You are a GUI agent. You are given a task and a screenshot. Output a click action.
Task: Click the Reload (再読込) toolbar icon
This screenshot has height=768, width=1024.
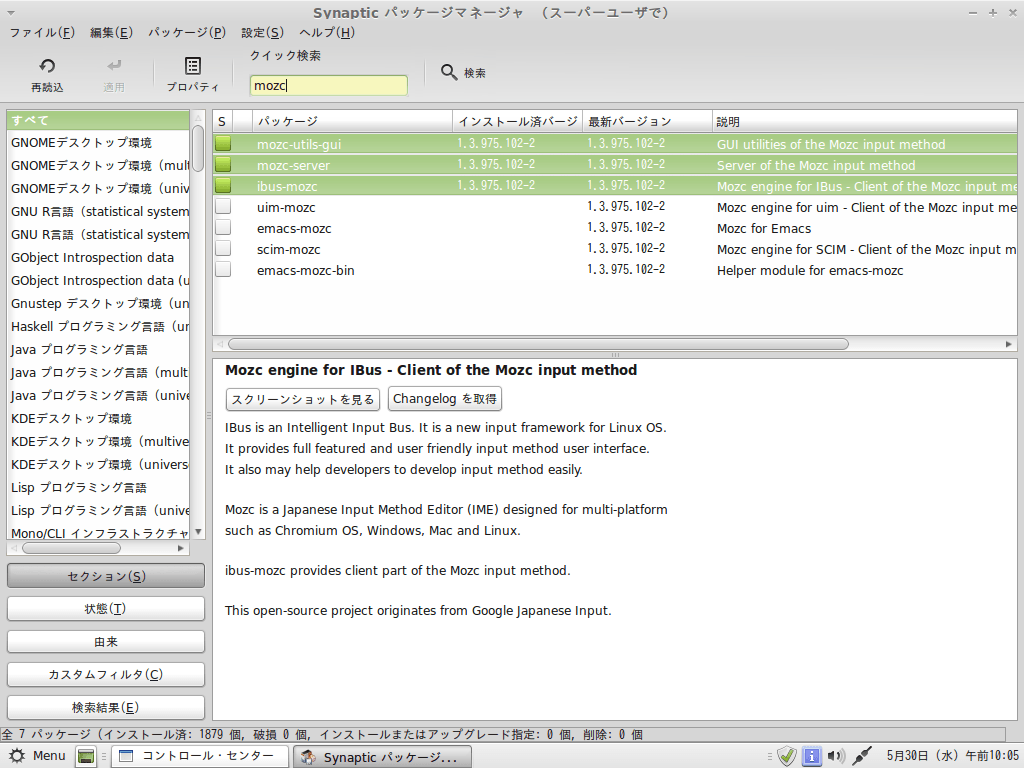[46, 68]
